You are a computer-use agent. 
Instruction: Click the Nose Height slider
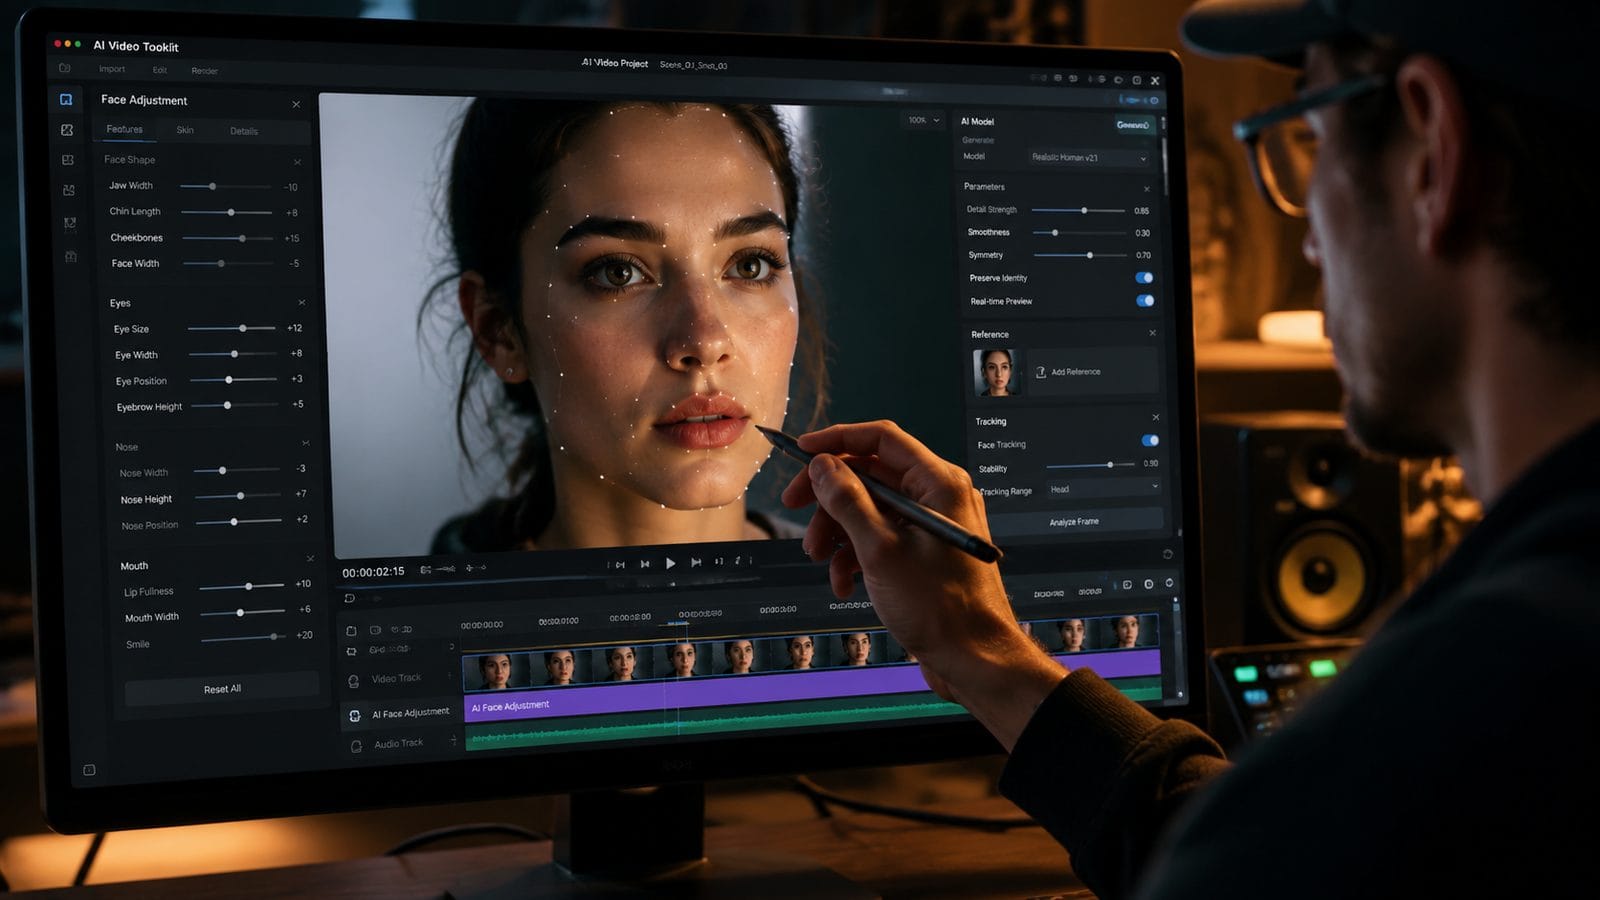point(238,496)
